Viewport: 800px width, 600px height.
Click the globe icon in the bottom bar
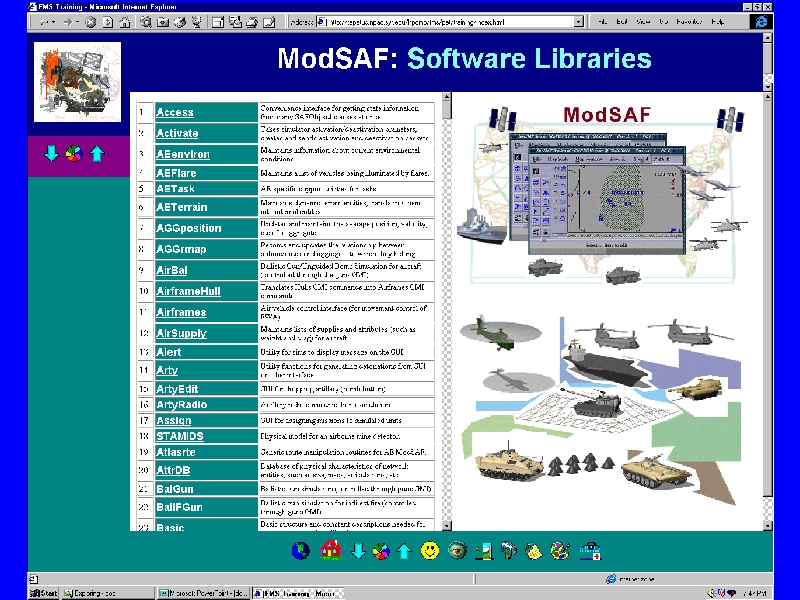[x=301, y=551]
